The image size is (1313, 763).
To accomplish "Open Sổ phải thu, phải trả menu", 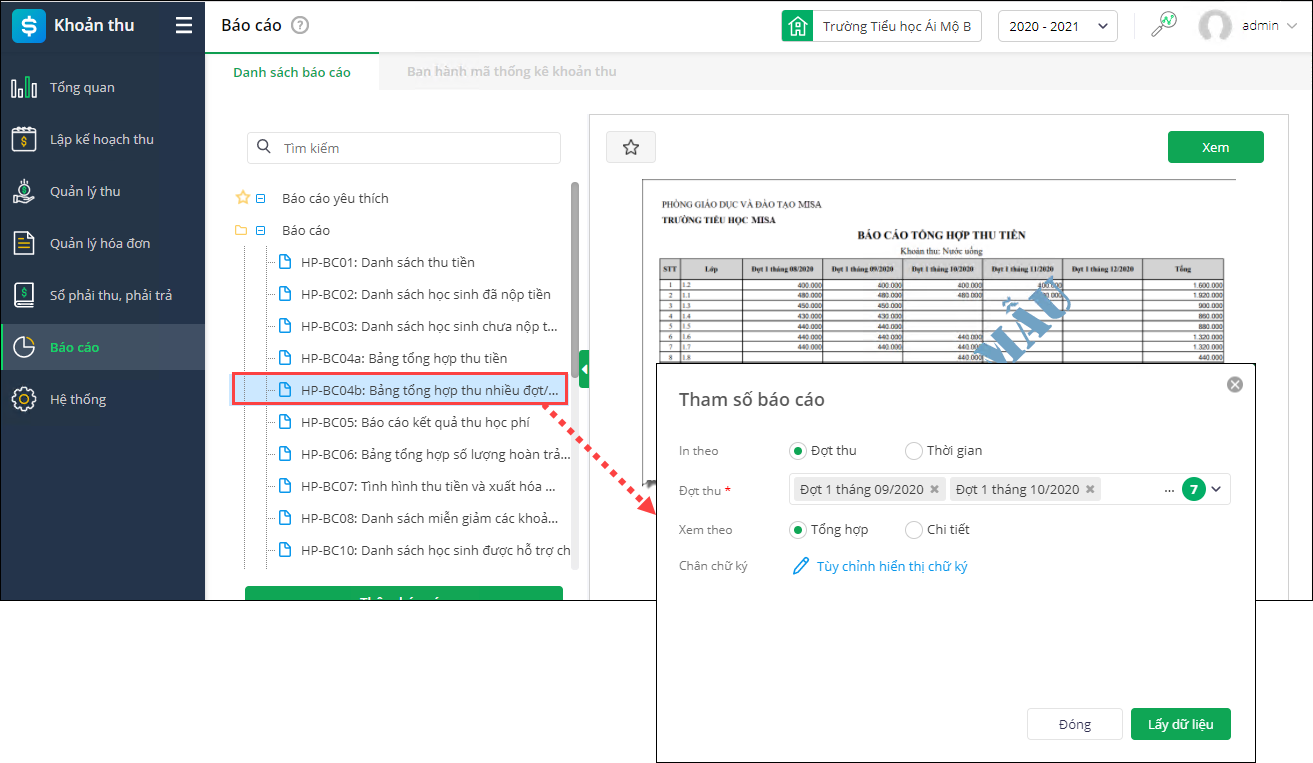I will pos(110,296).
